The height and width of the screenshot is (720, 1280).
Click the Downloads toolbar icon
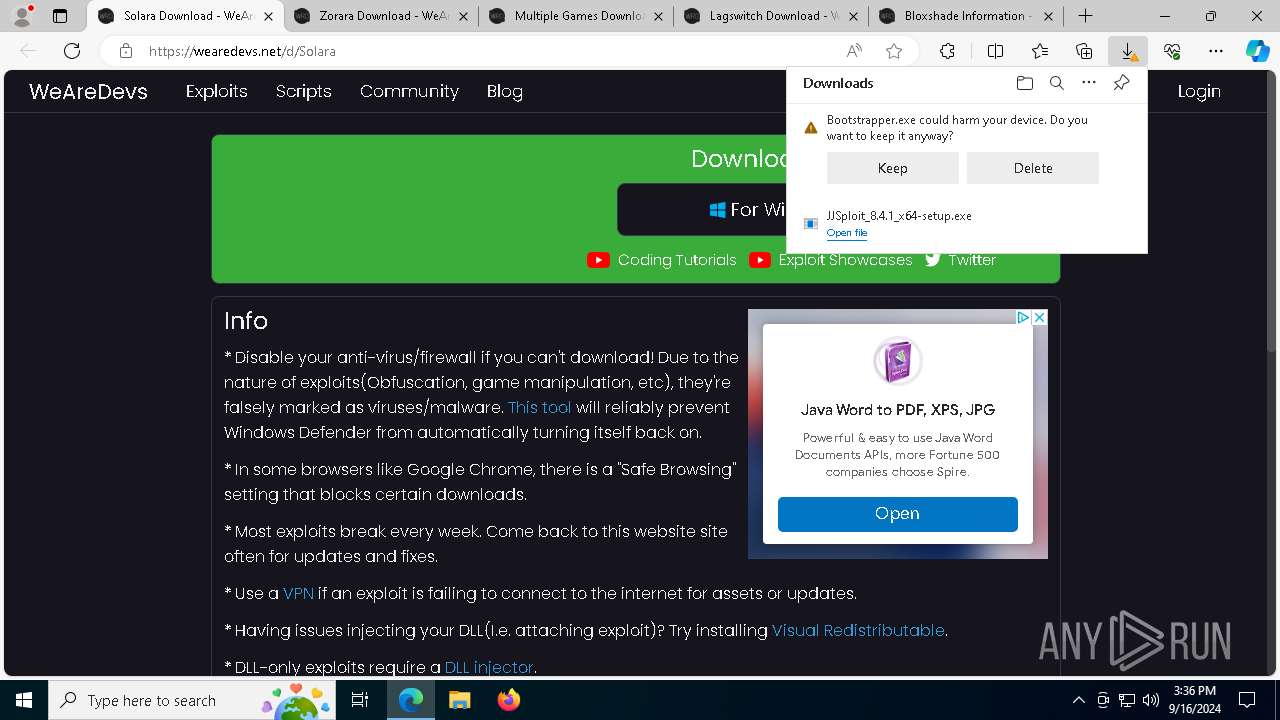pyautogui.click(x=1128, y=51)
